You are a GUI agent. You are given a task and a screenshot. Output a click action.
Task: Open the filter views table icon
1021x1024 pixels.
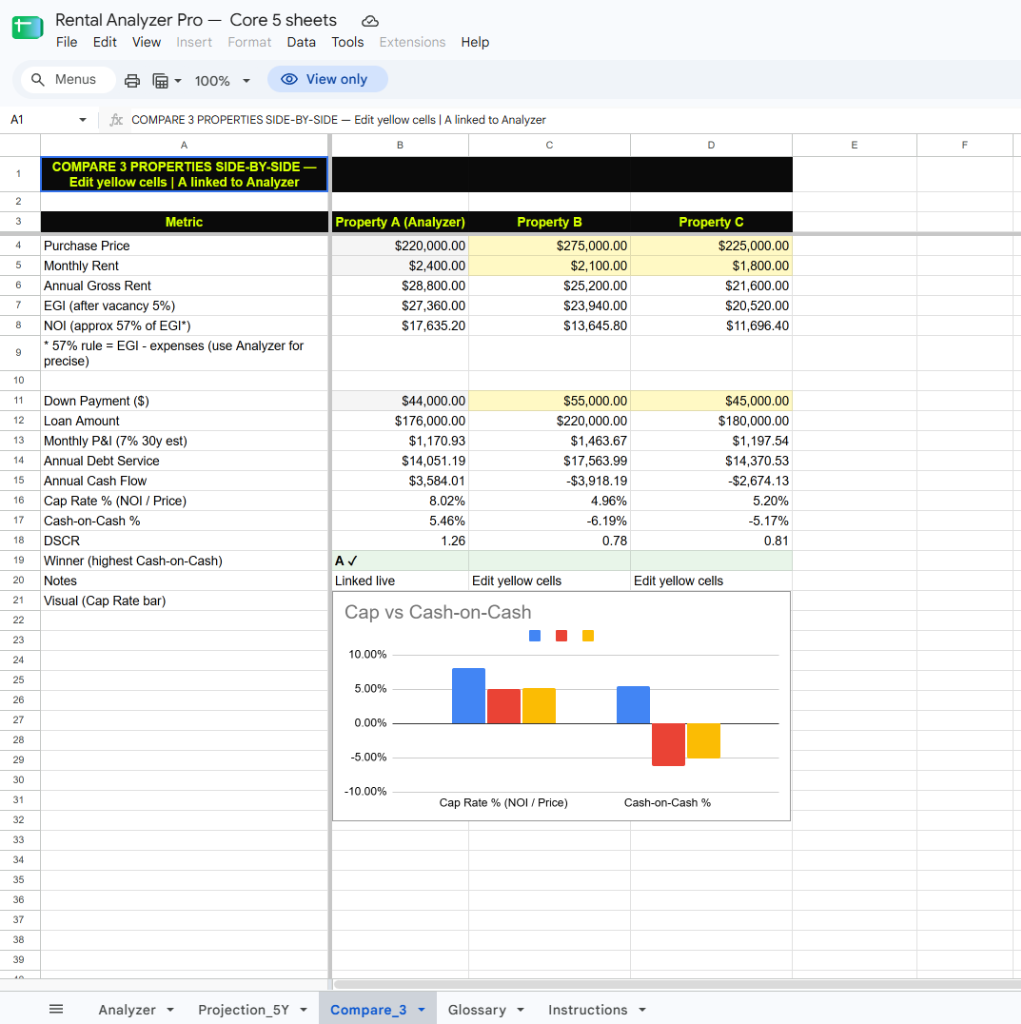160,80
